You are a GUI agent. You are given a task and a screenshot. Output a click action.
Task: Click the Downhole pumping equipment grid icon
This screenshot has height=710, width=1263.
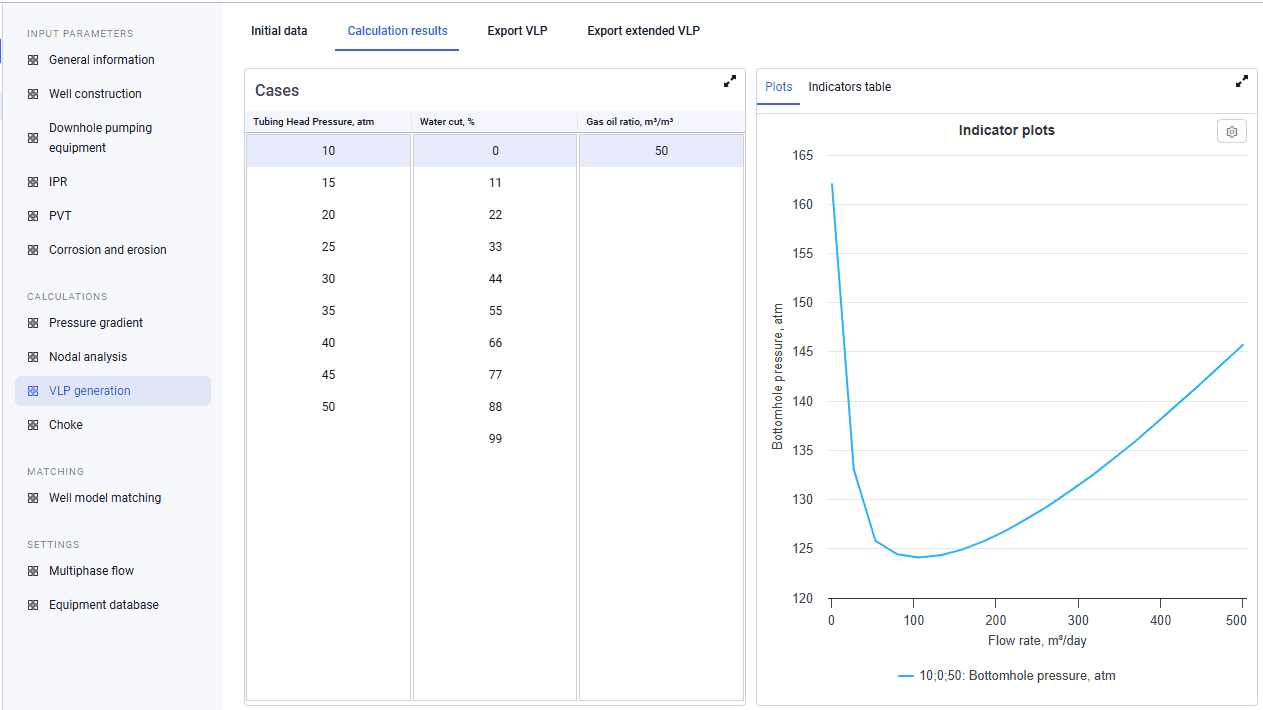pyautogui.click(x=33, y=138)
